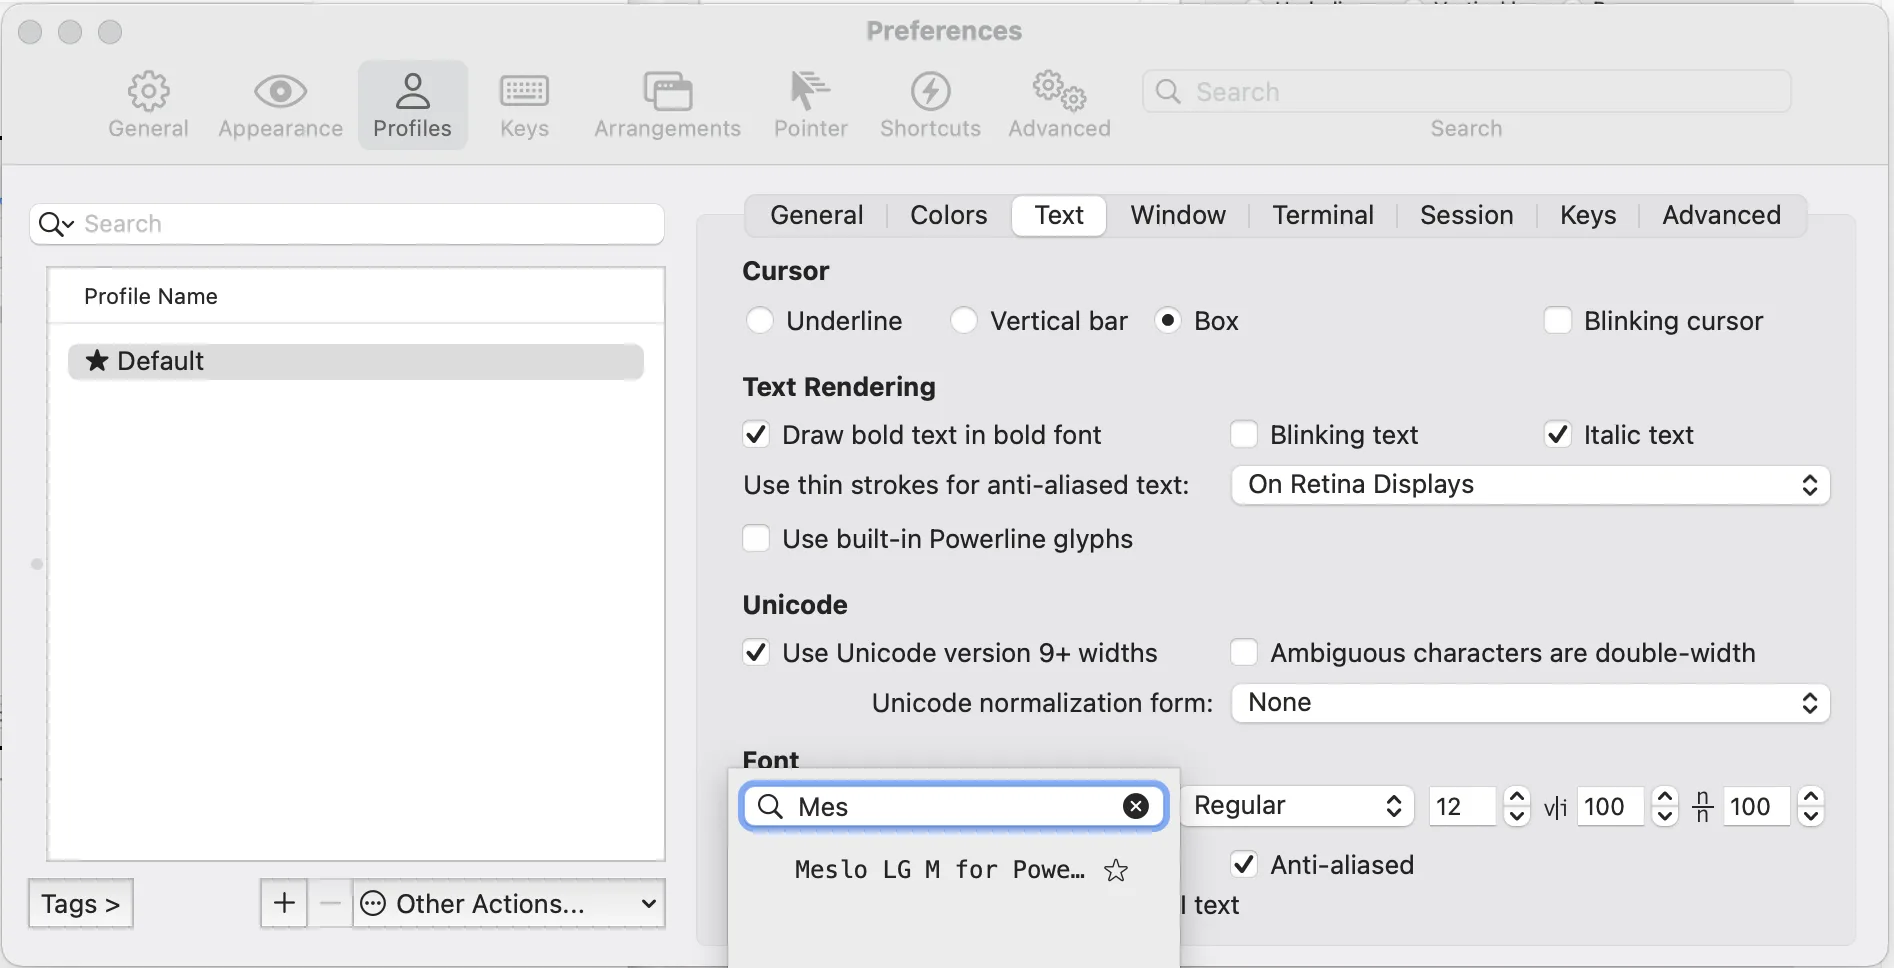Enable Use built-in Powerline glyphs
Viewport: 1894px width, 968px height.
[756, 539]
